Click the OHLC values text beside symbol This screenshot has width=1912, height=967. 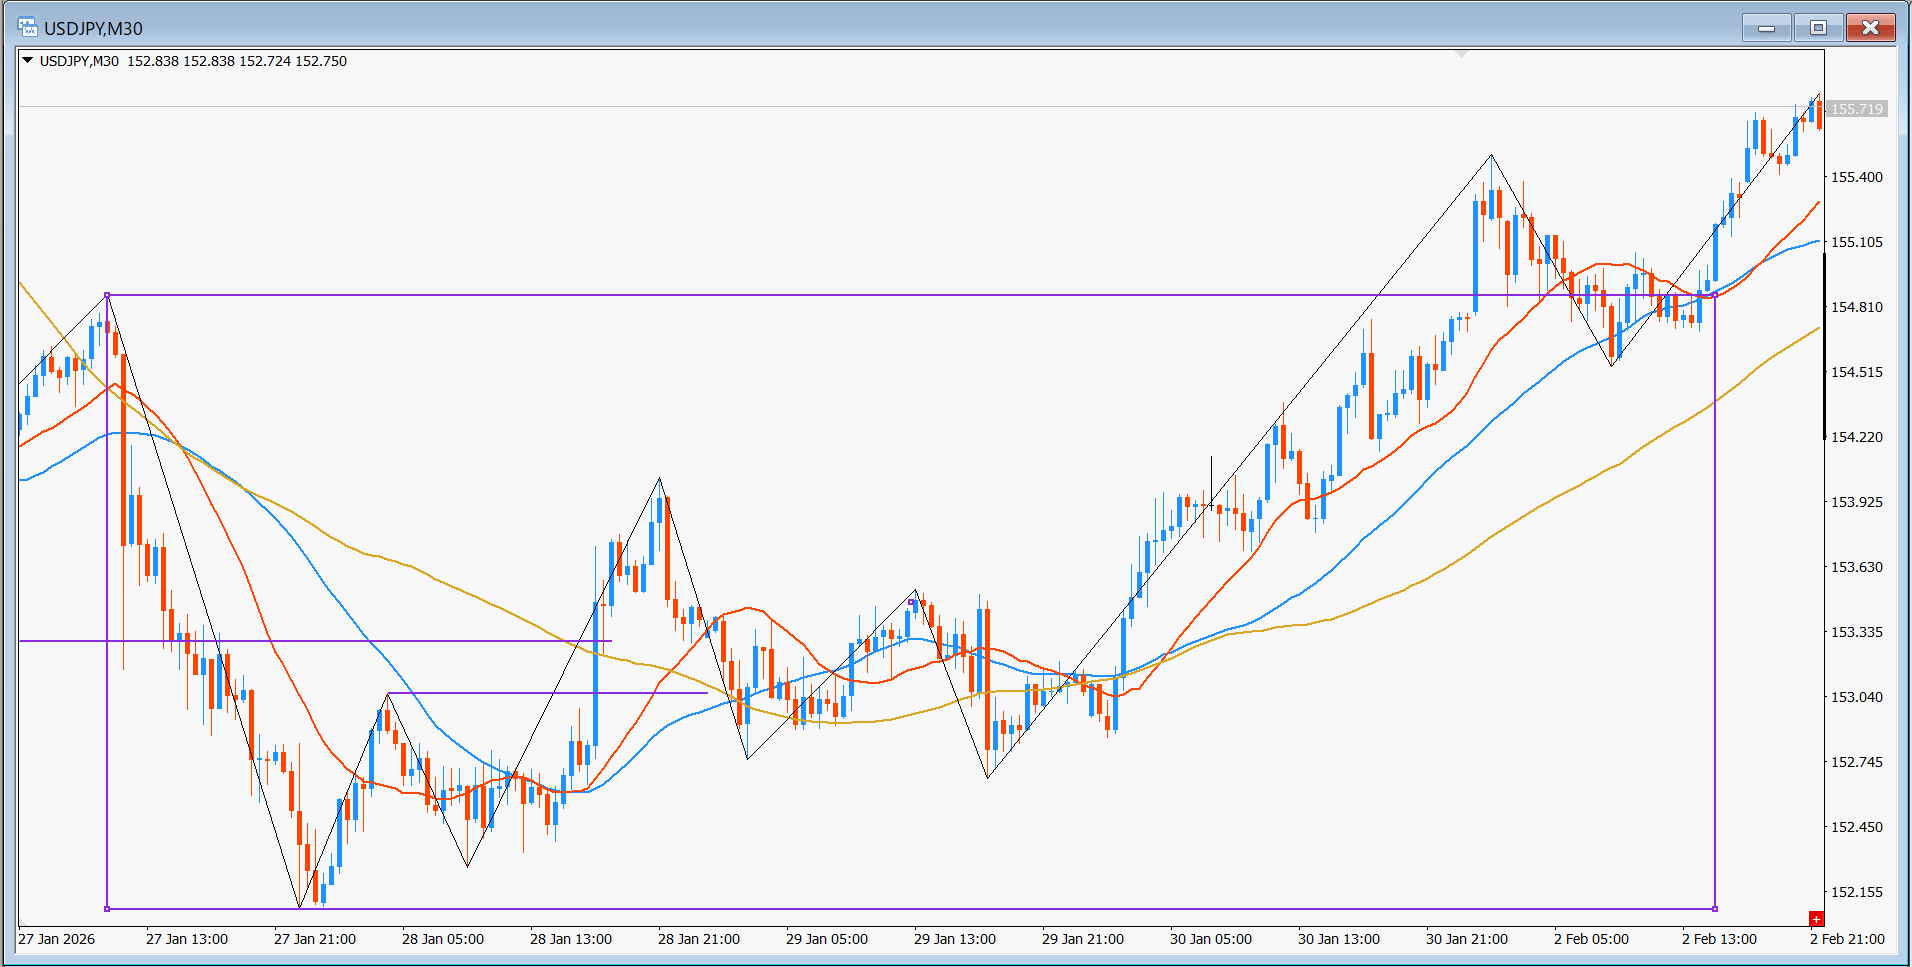coord(237,61)
